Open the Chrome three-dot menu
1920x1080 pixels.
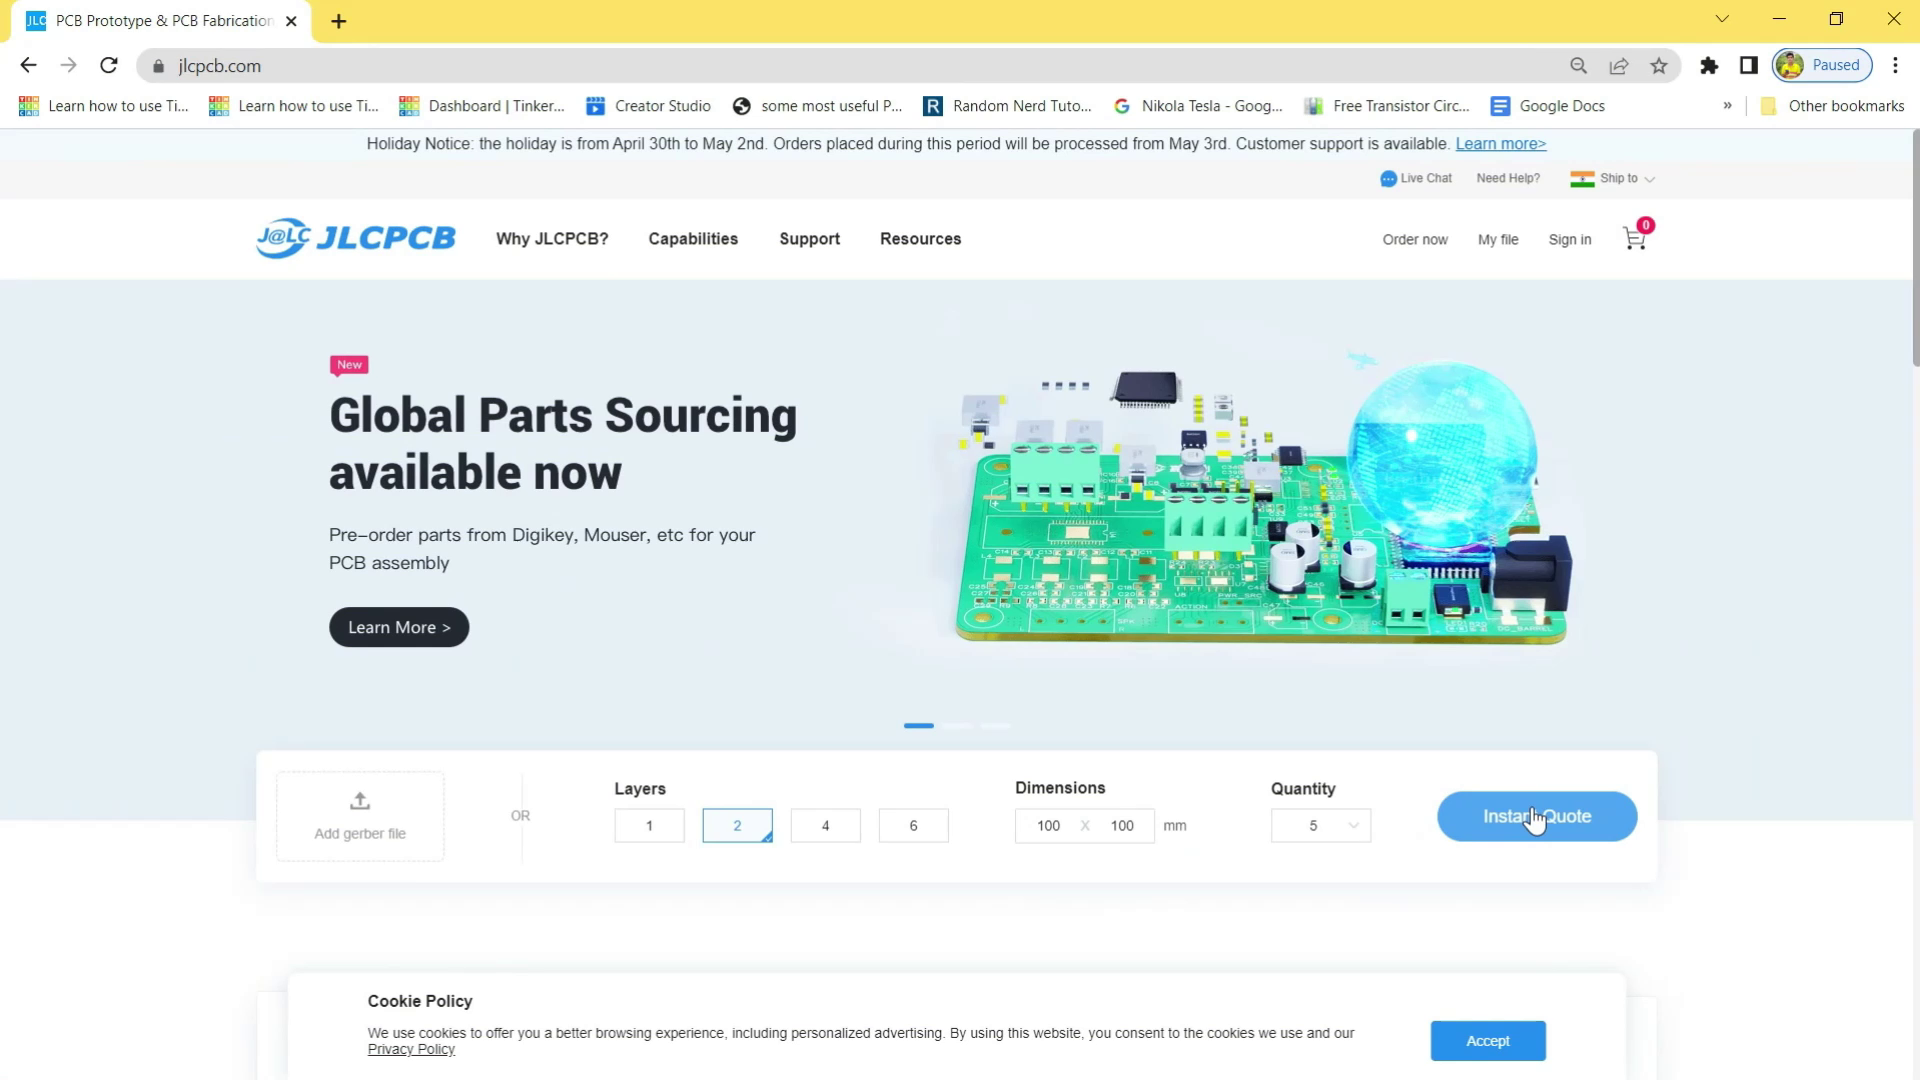click(x=1895, y=66)
